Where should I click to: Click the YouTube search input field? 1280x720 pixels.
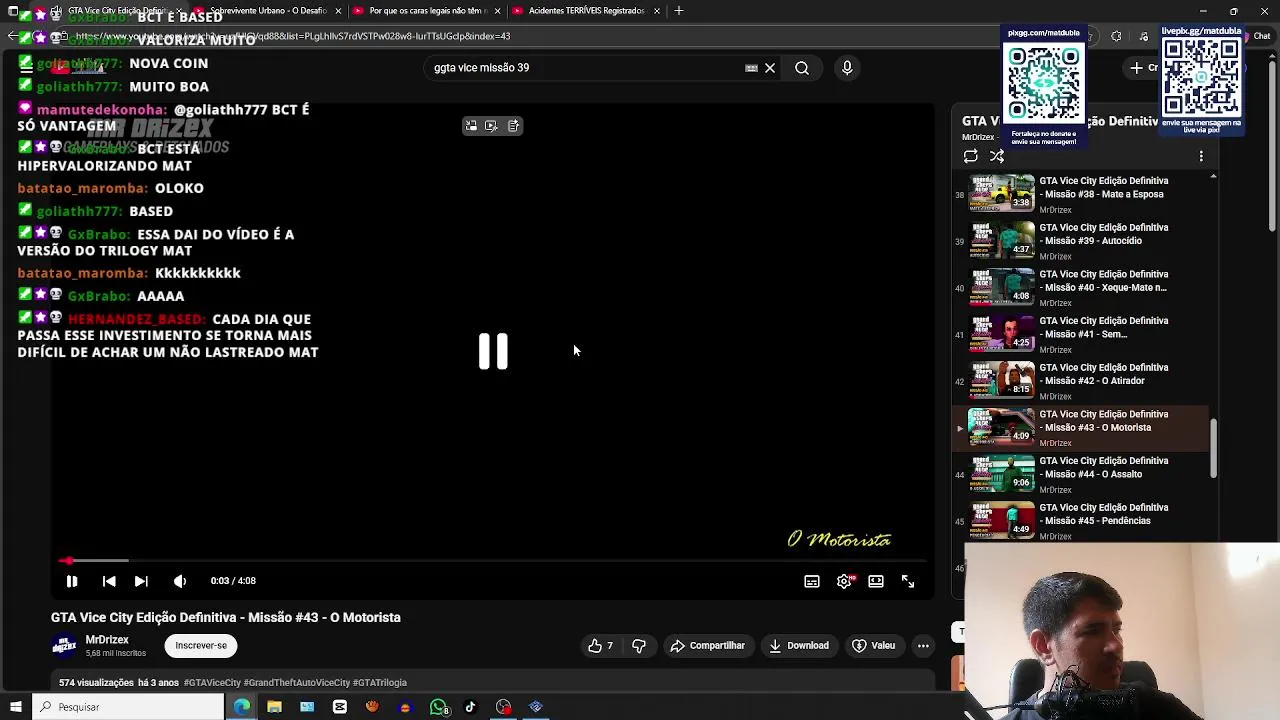click(x=585, y=68)
